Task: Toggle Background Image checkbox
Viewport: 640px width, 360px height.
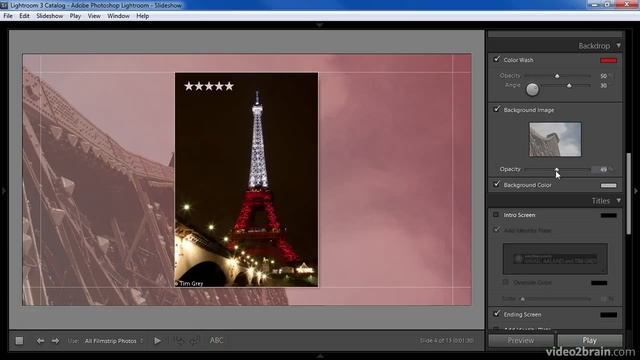Action: tap(496, 109)
